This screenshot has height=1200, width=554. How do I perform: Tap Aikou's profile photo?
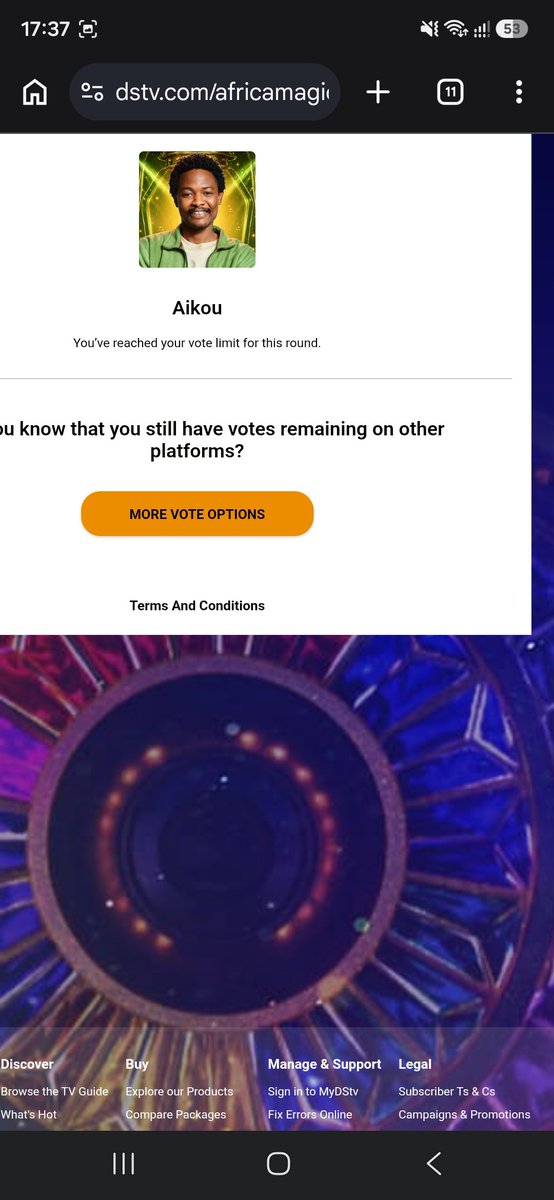click(197, 210)
